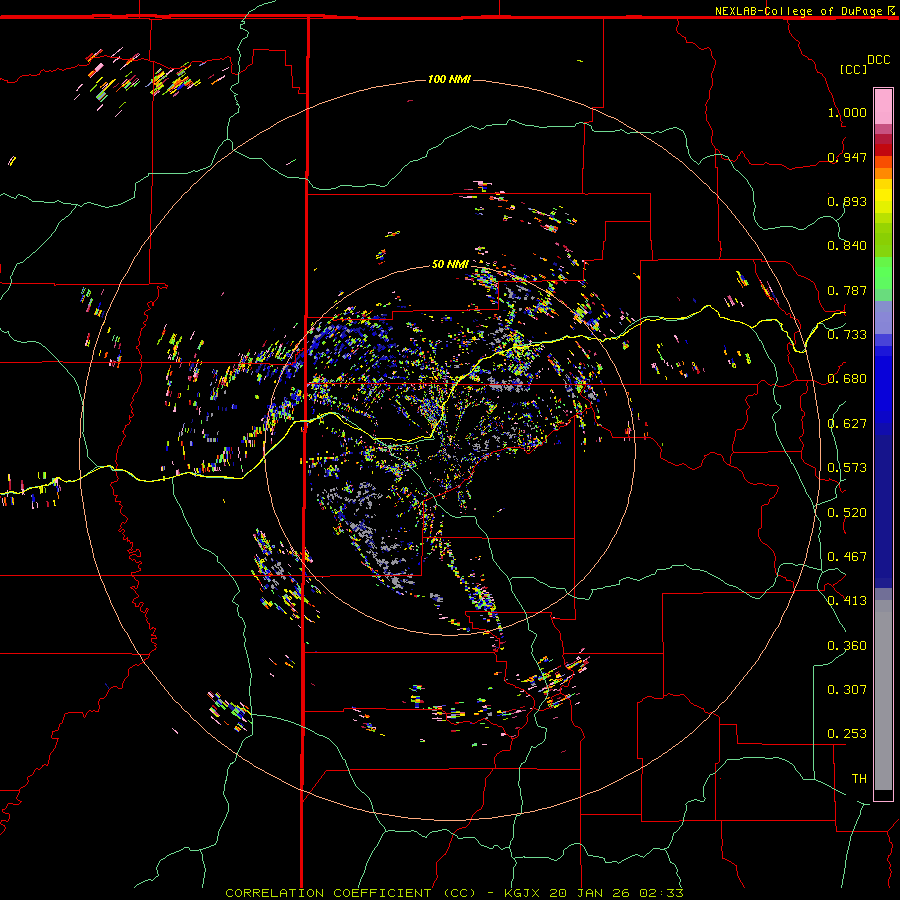Click the 0.680 scale value
The height and width of the screenshot is (900, 900).
pos(847,379)
